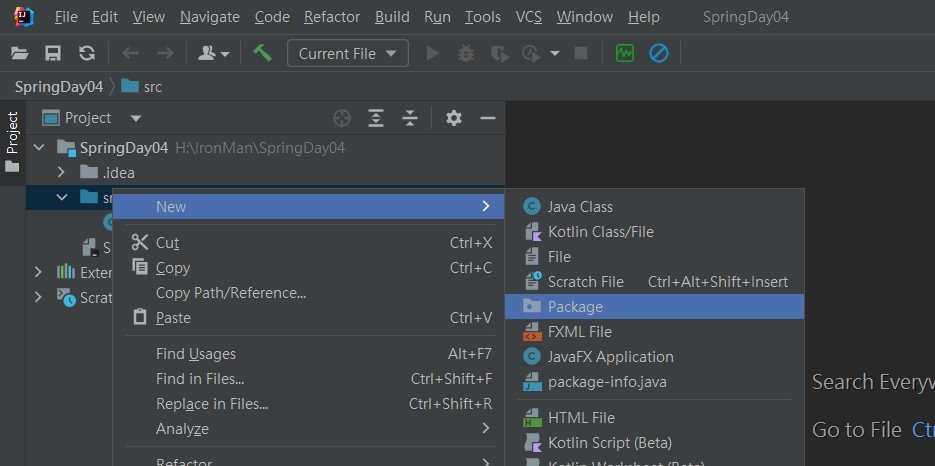
Task: Open the Refactor menu in menu bar
Action: [333, 17]
